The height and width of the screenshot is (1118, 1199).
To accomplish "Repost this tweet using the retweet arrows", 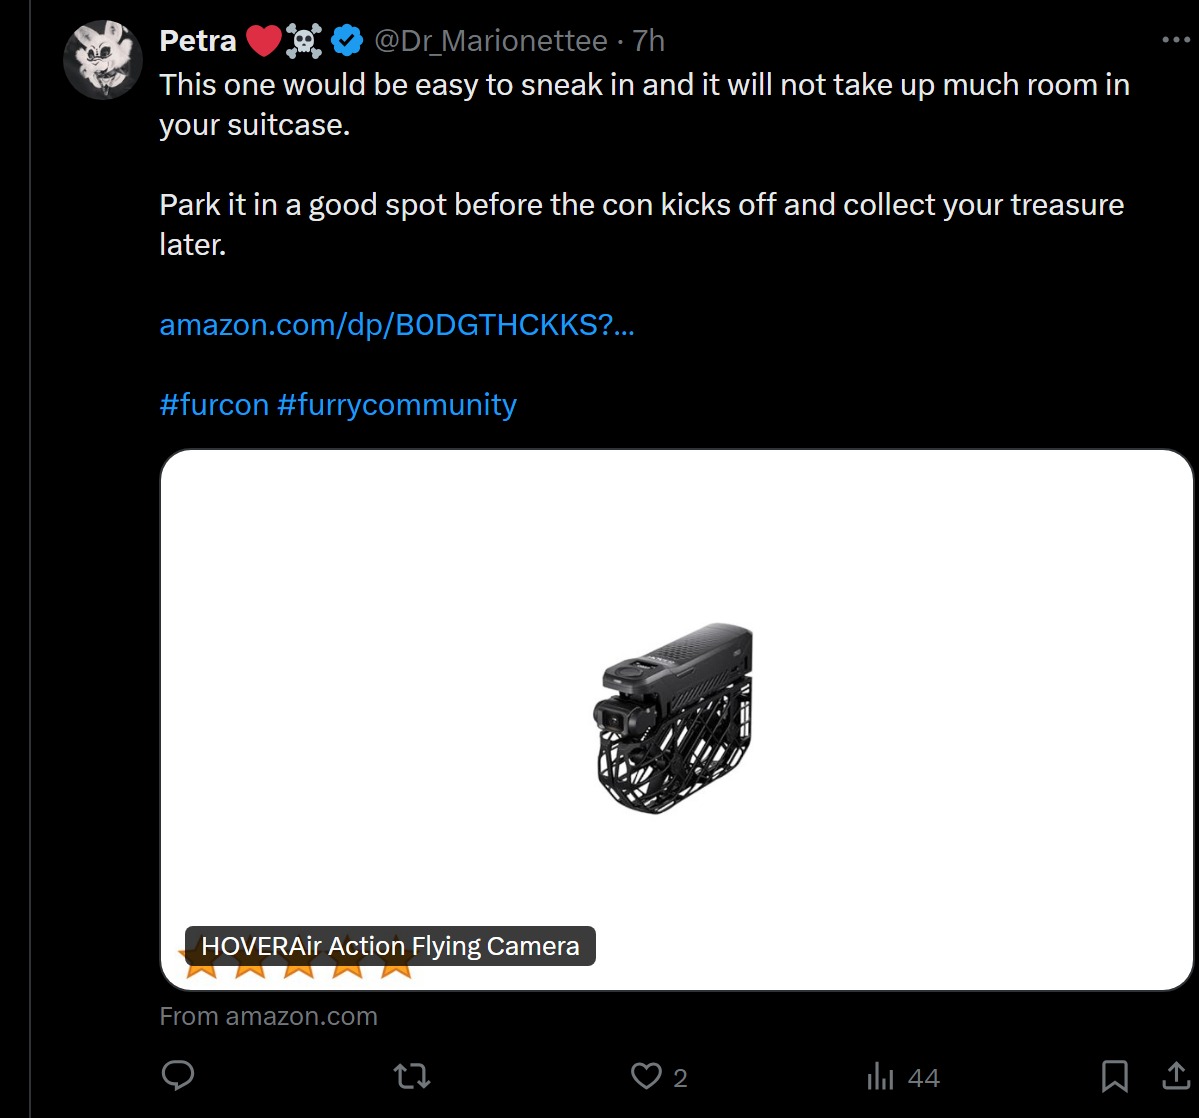I will point(412,1077).
